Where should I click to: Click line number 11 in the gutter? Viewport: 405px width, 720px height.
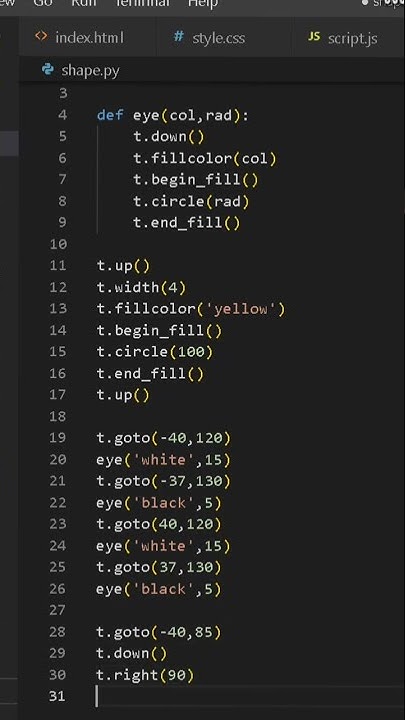[58, 266]
